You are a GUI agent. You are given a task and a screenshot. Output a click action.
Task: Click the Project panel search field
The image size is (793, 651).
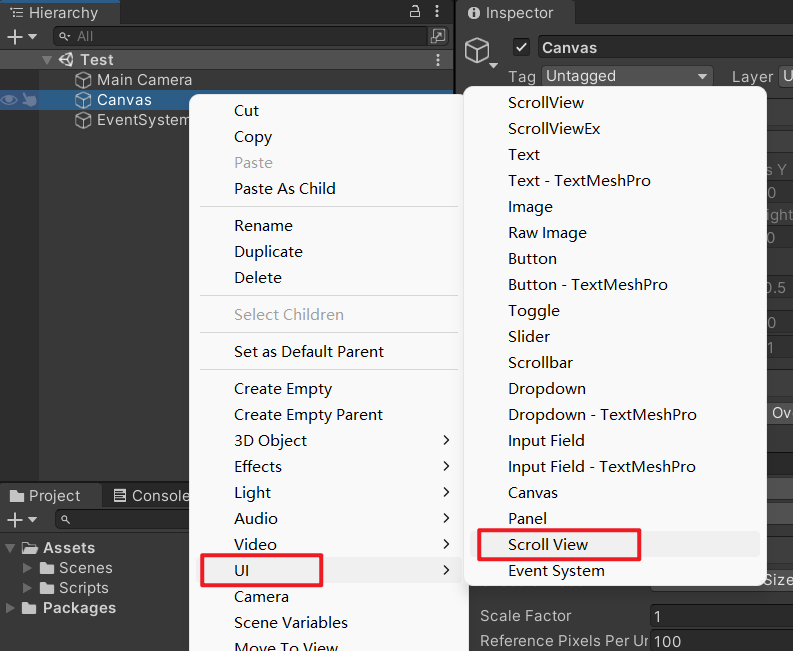coord(122,519)
